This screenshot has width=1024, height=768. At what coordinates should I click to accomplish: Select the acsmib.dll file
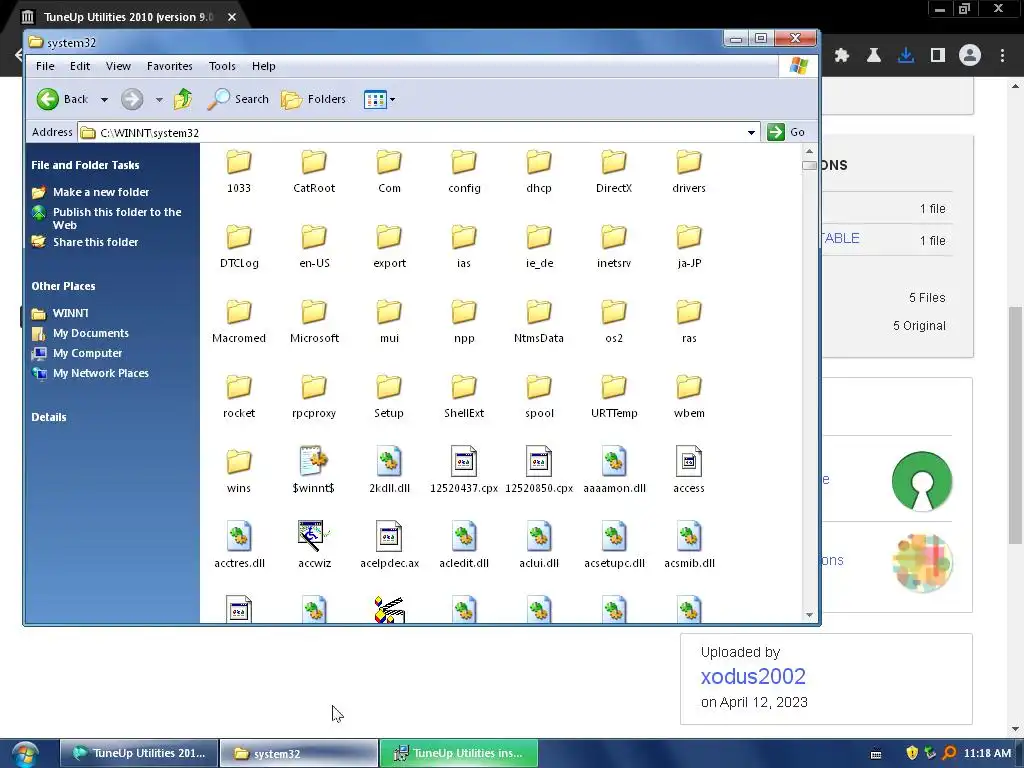click(x=689, y=545)
